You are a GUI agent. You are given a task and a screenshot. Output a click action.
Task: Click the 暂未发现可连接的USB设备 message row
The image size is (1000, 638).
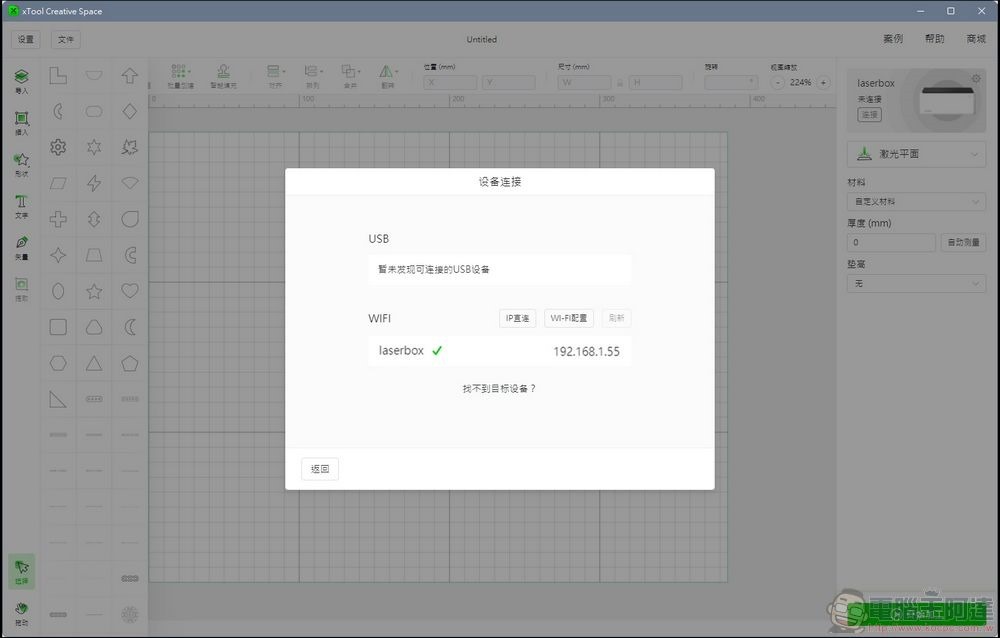499,269
